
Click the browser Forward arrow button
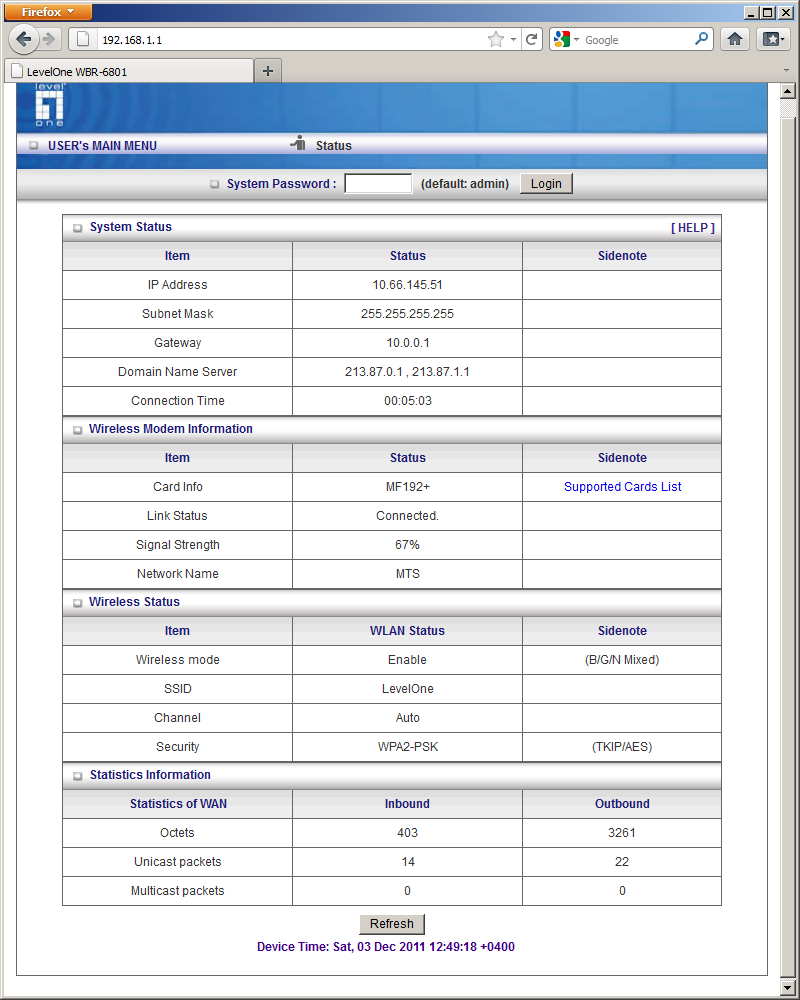(x=49, y=40)
